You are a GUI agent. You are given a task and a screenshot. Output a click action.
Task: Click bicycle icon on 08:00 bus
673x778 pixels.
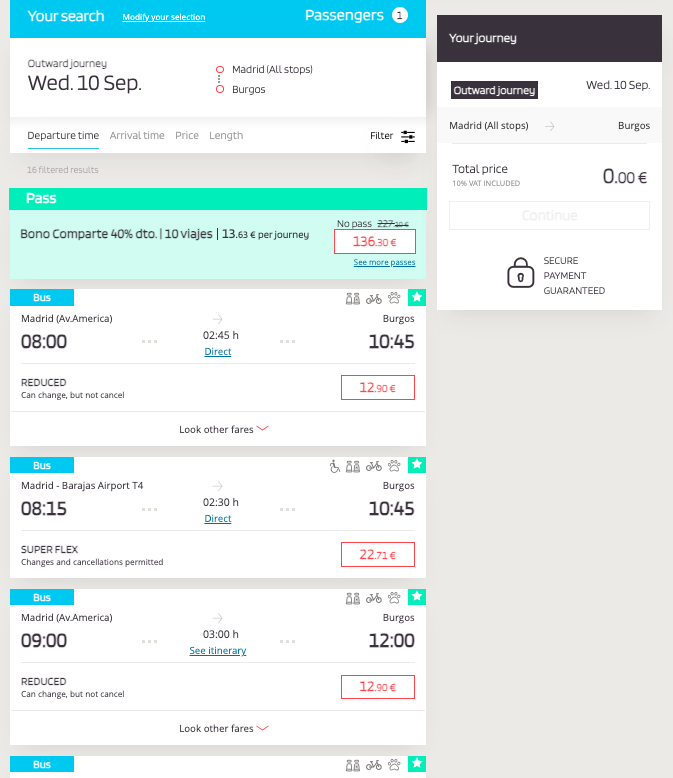[x=374, y=297]
